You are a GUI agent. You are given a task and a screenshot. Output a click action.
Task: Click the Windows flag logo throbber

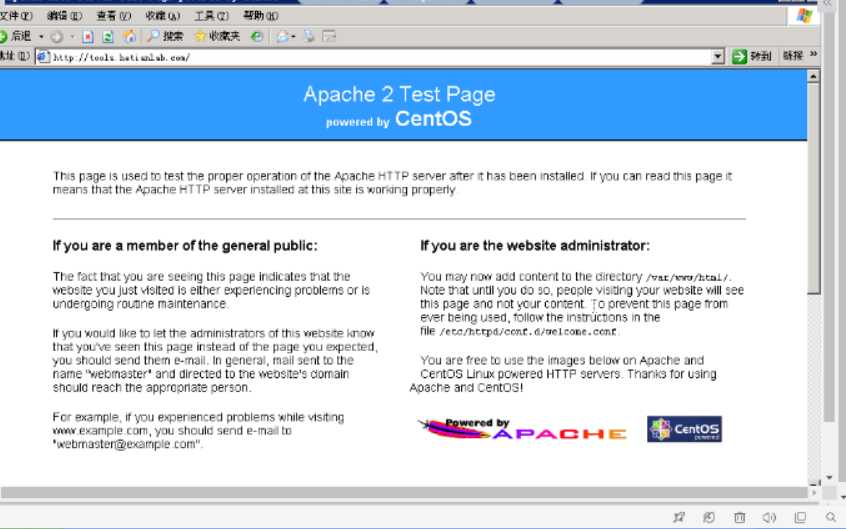804,16
